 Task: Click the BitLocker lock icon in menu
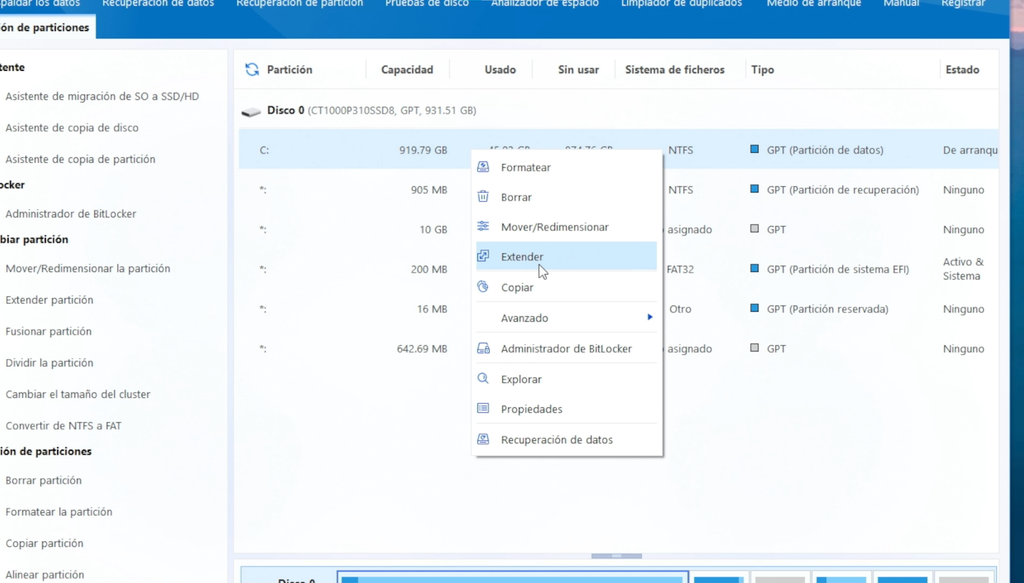pos(483,349)
